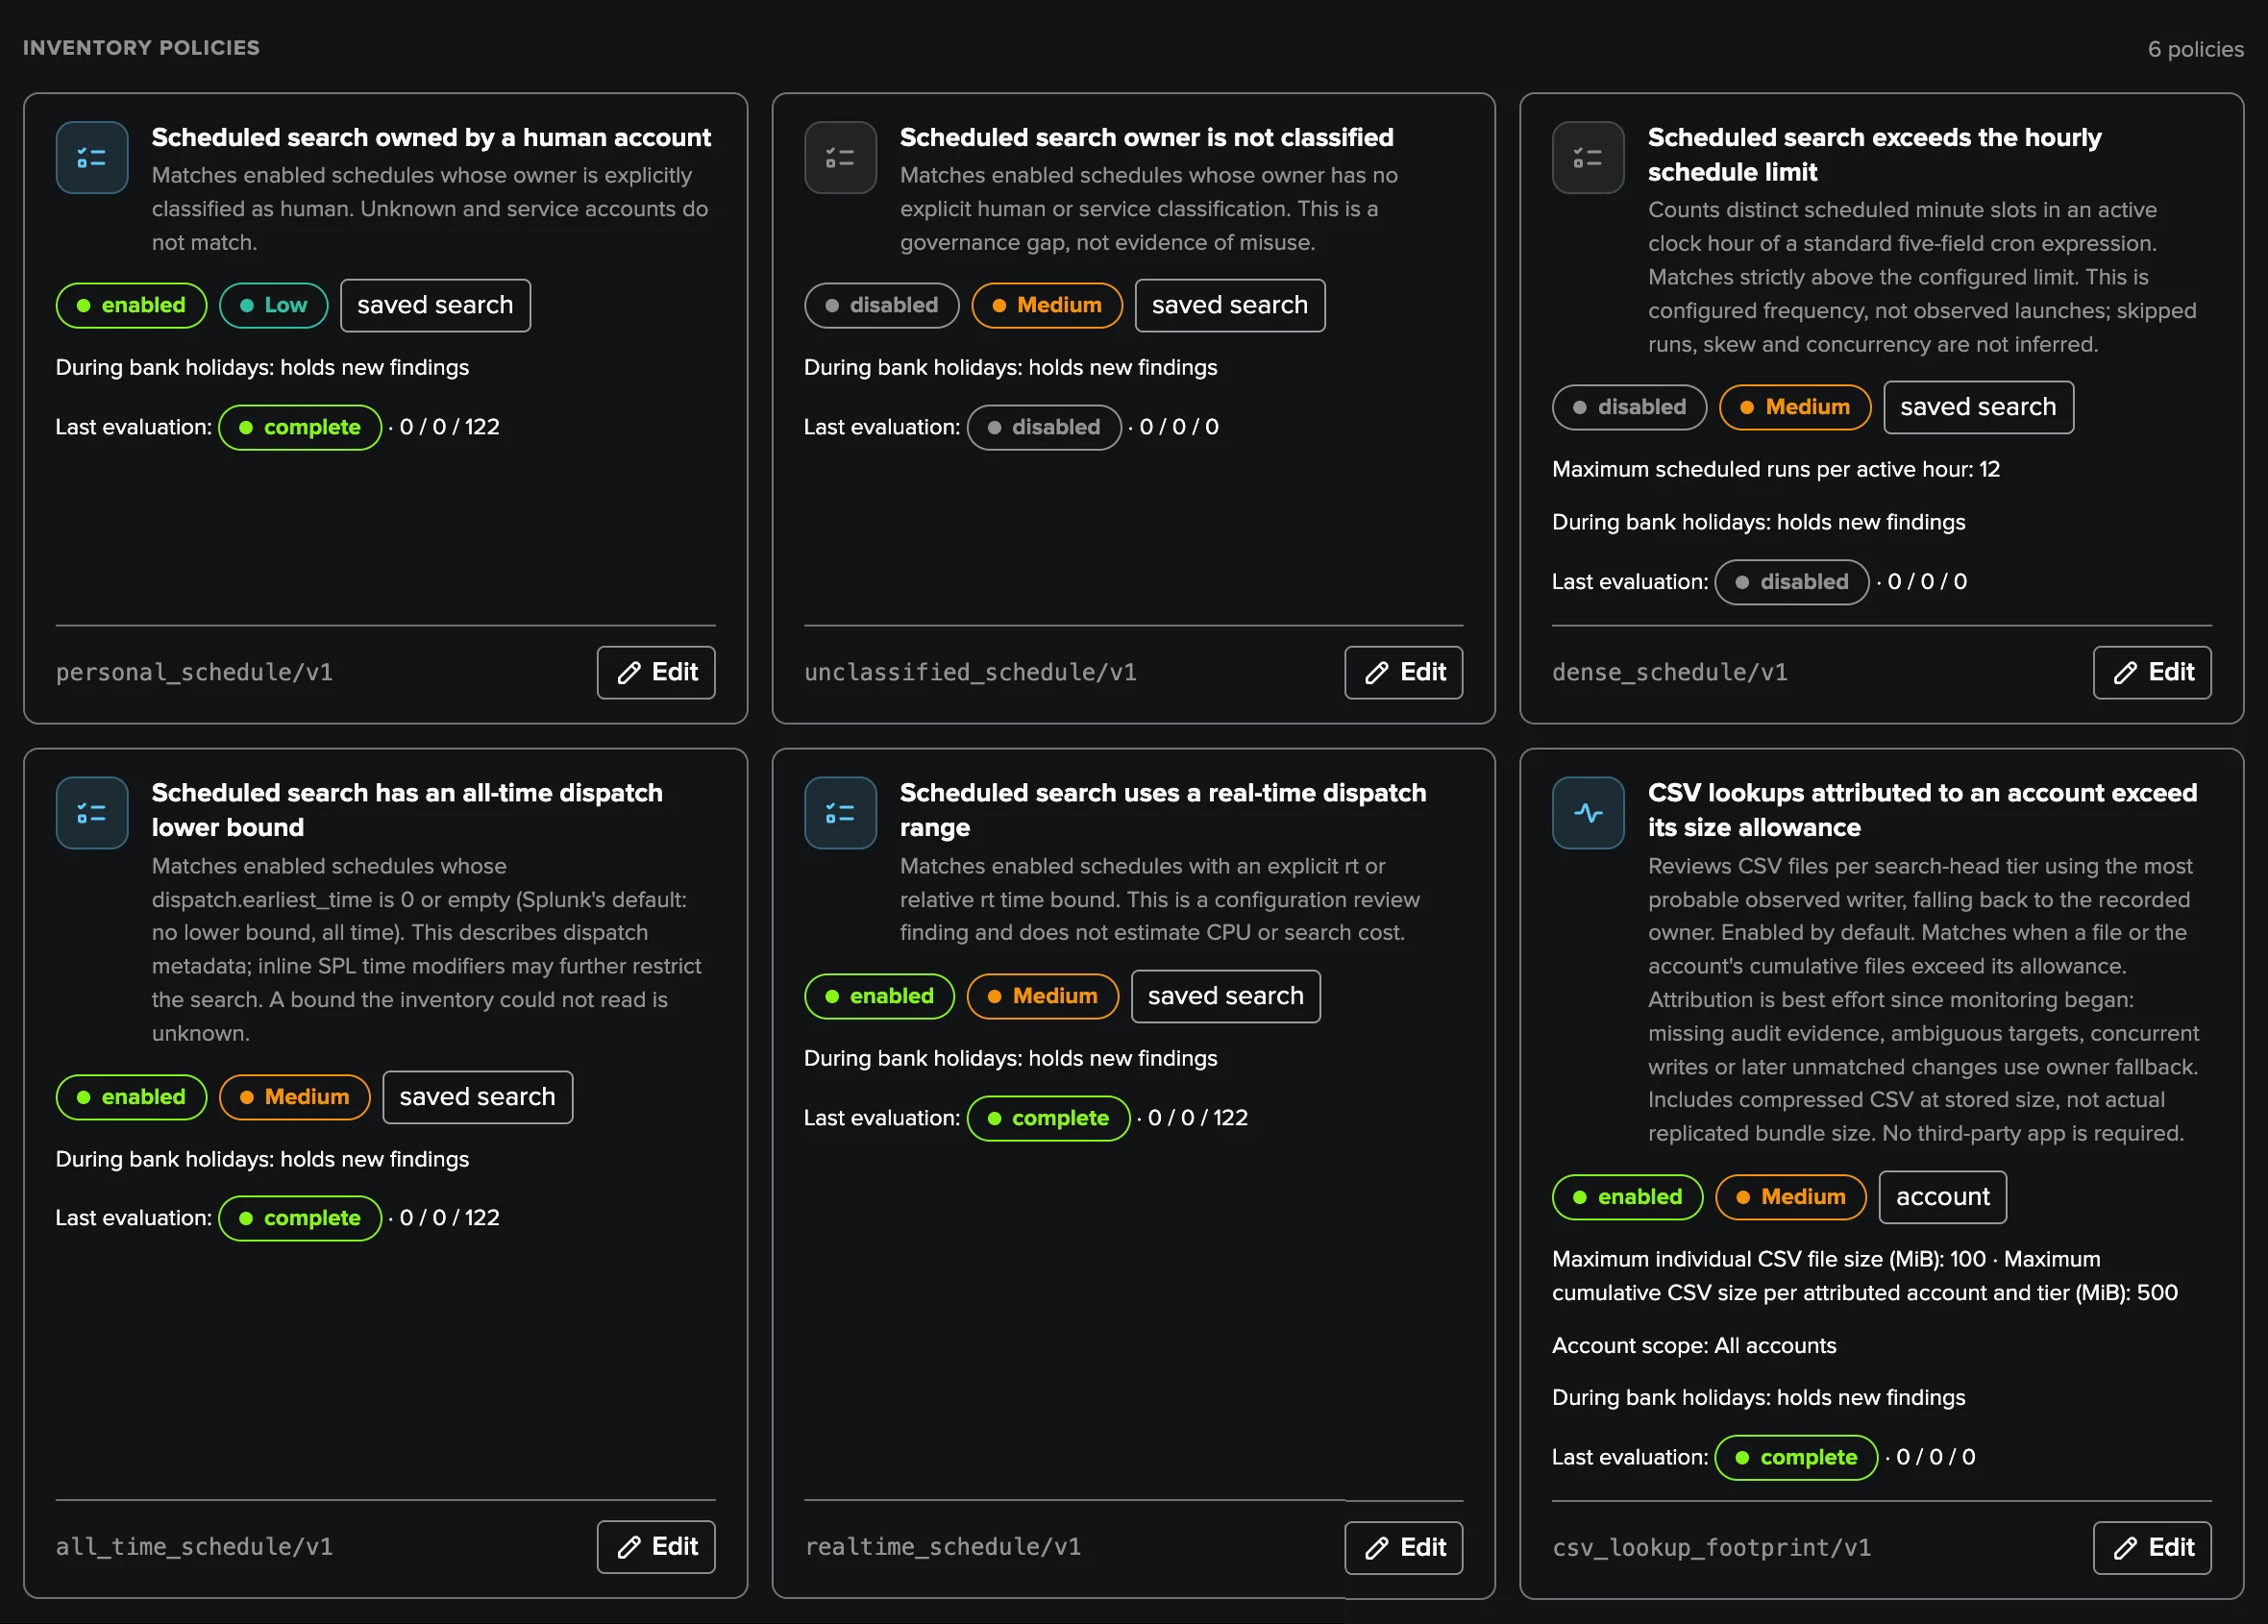Click 'Maximum individual CSV file size (MiB): 100' text

(x=1769, y=1259)
